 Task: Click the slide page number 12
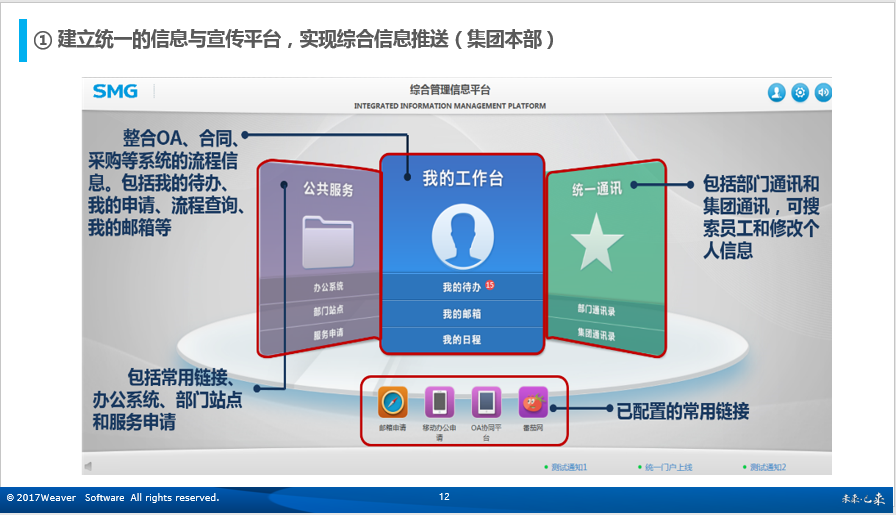point(444,497)
